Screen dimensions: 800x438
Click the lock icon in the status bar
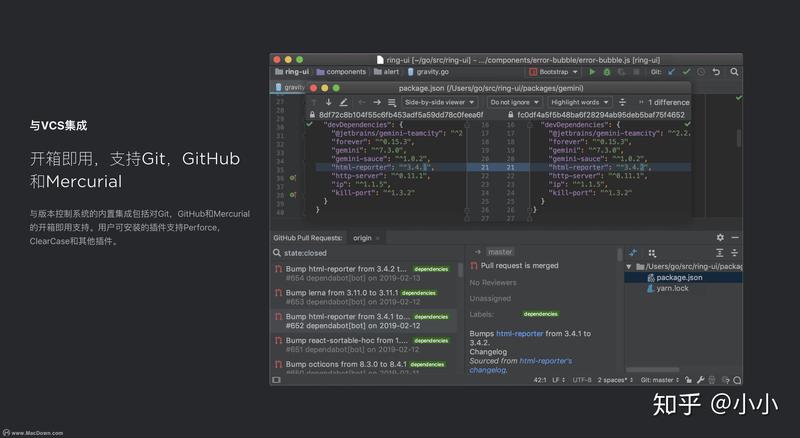click(688, 380)
